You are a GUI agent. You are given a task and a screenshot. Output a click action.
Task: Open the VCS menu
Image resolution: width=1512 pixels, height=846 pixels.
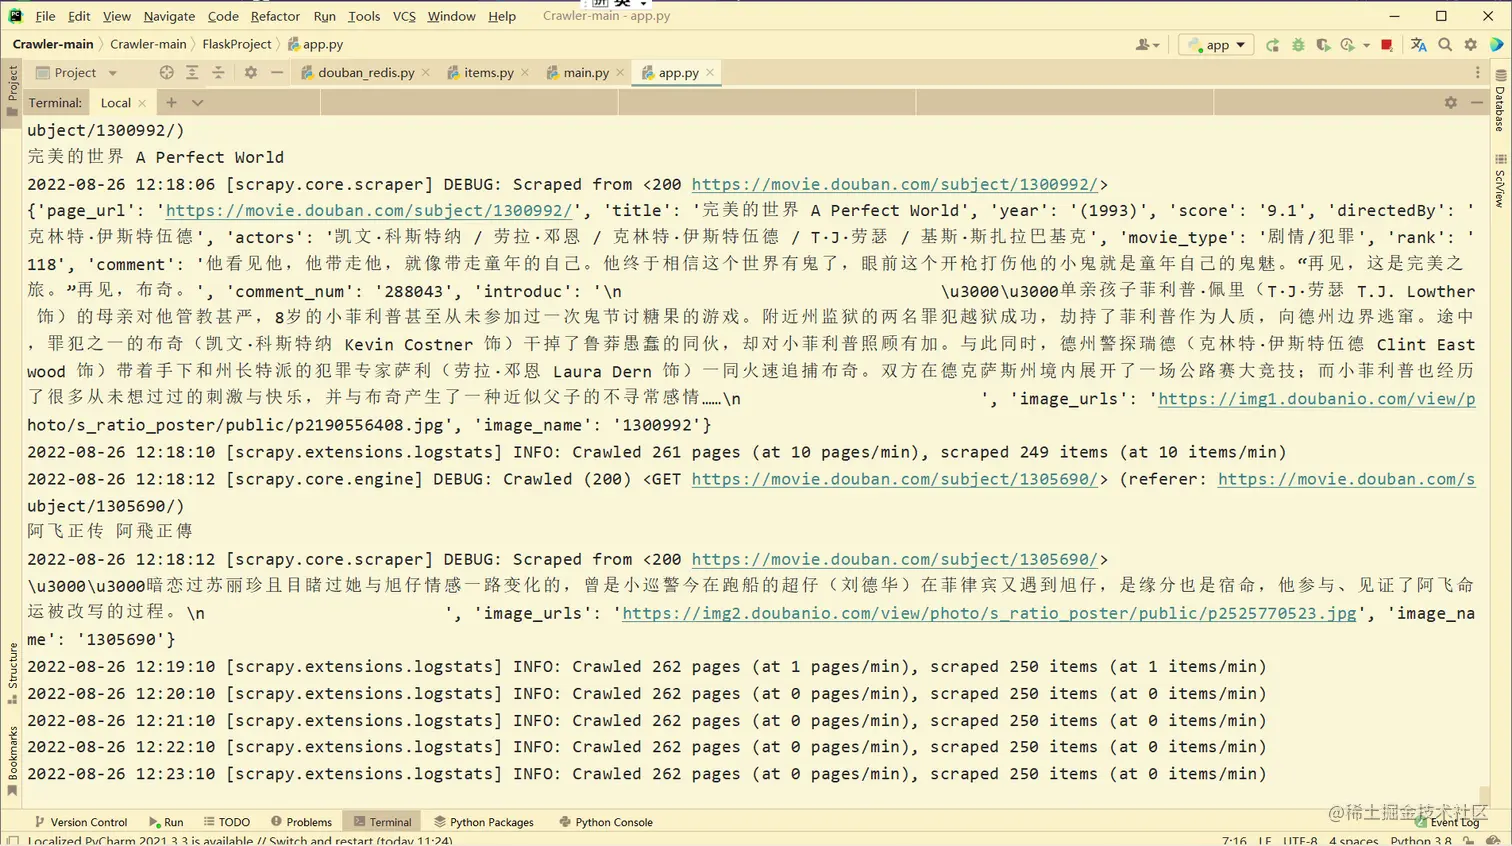click(404, 16)
